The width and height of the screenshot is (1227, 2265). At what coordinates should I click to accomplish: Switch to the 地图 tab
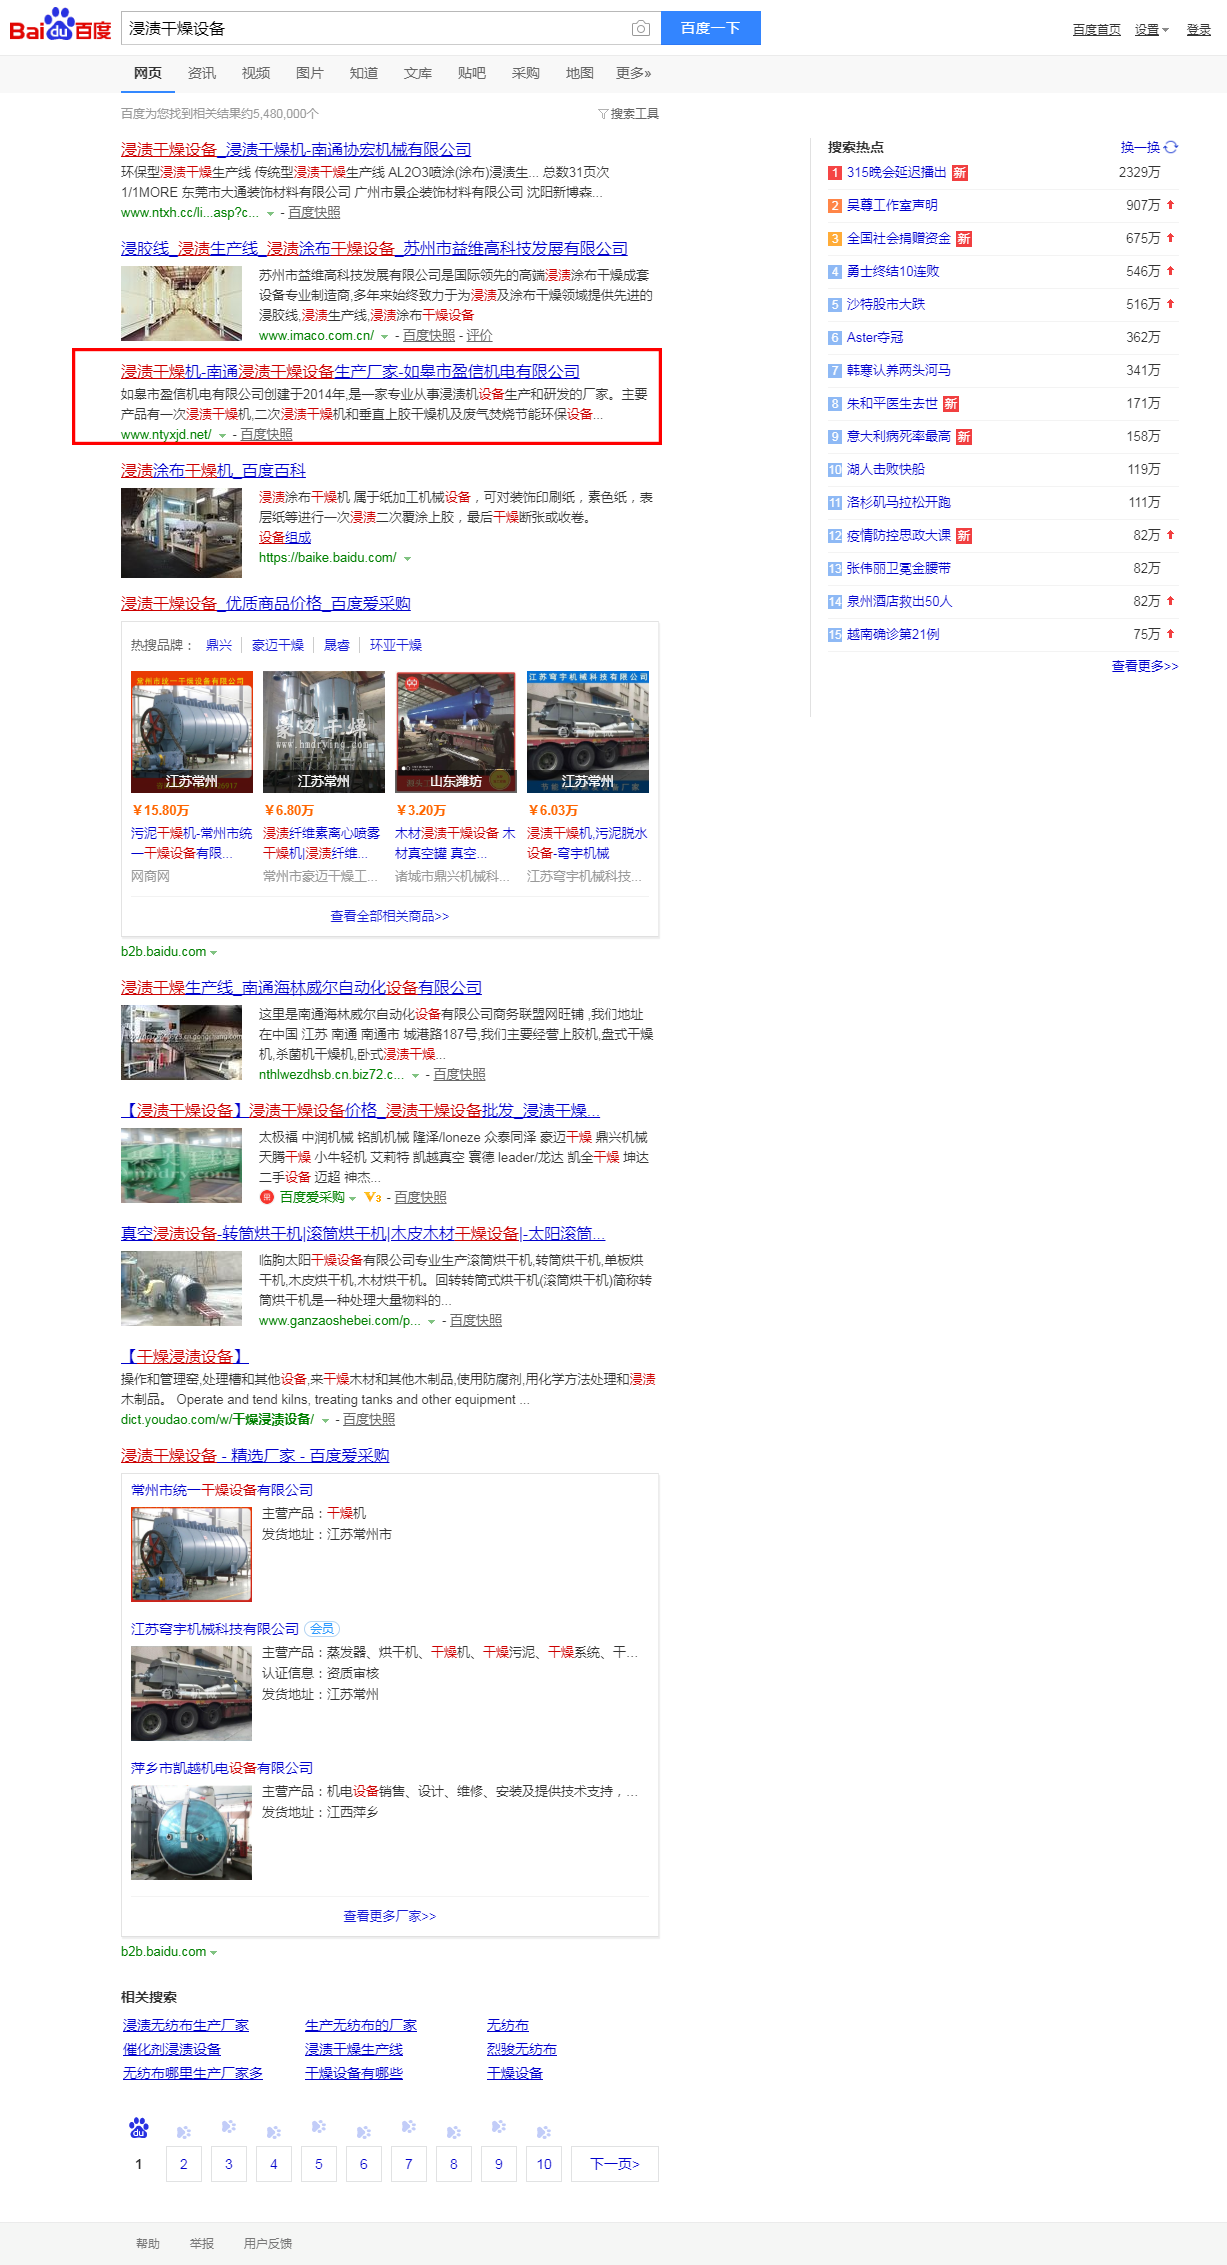pyautogui.click(x=580, y=73)
